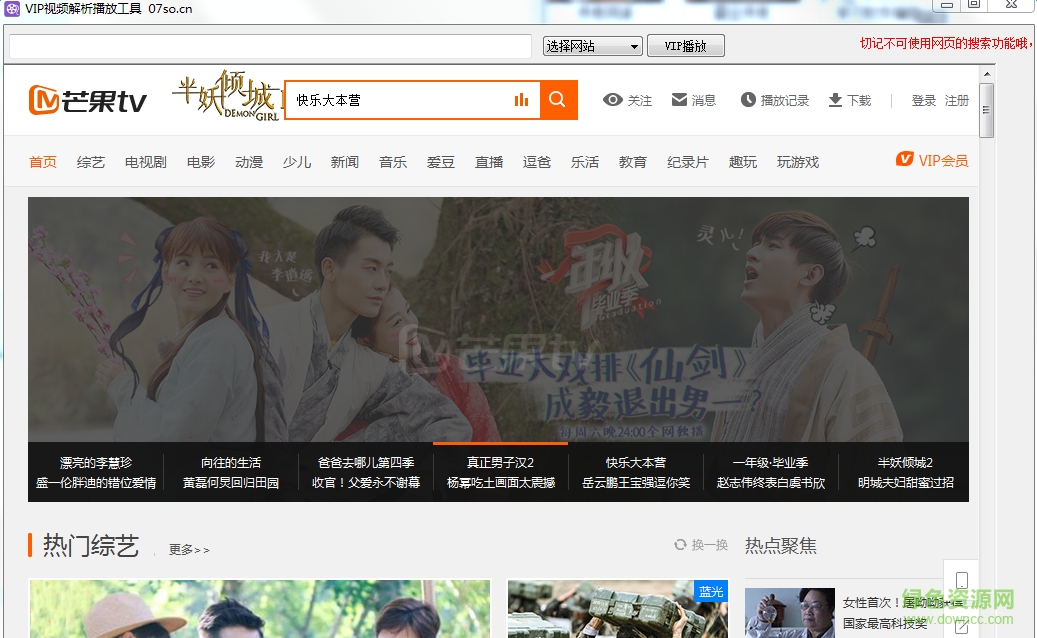Open the 关注 follow eye icon

point(612,100)
